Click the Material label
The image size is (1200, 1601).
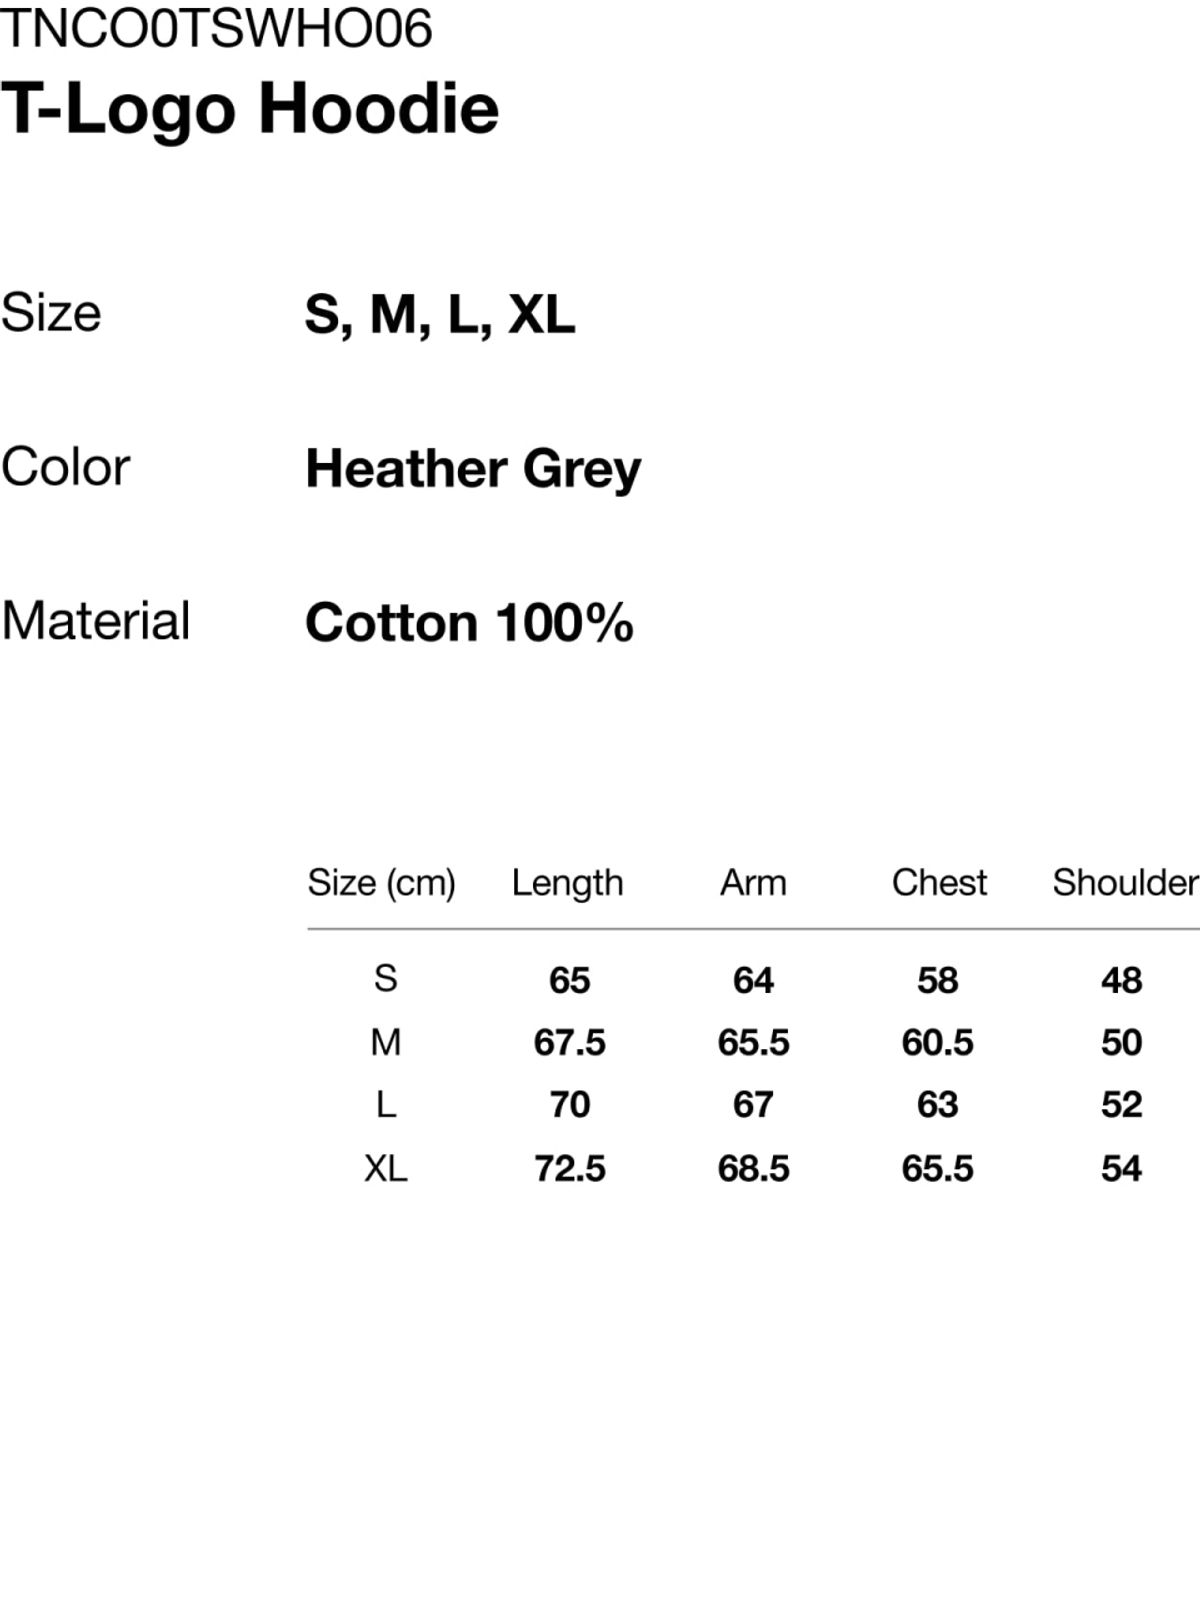pyautogui.click(x=96, y=621)
